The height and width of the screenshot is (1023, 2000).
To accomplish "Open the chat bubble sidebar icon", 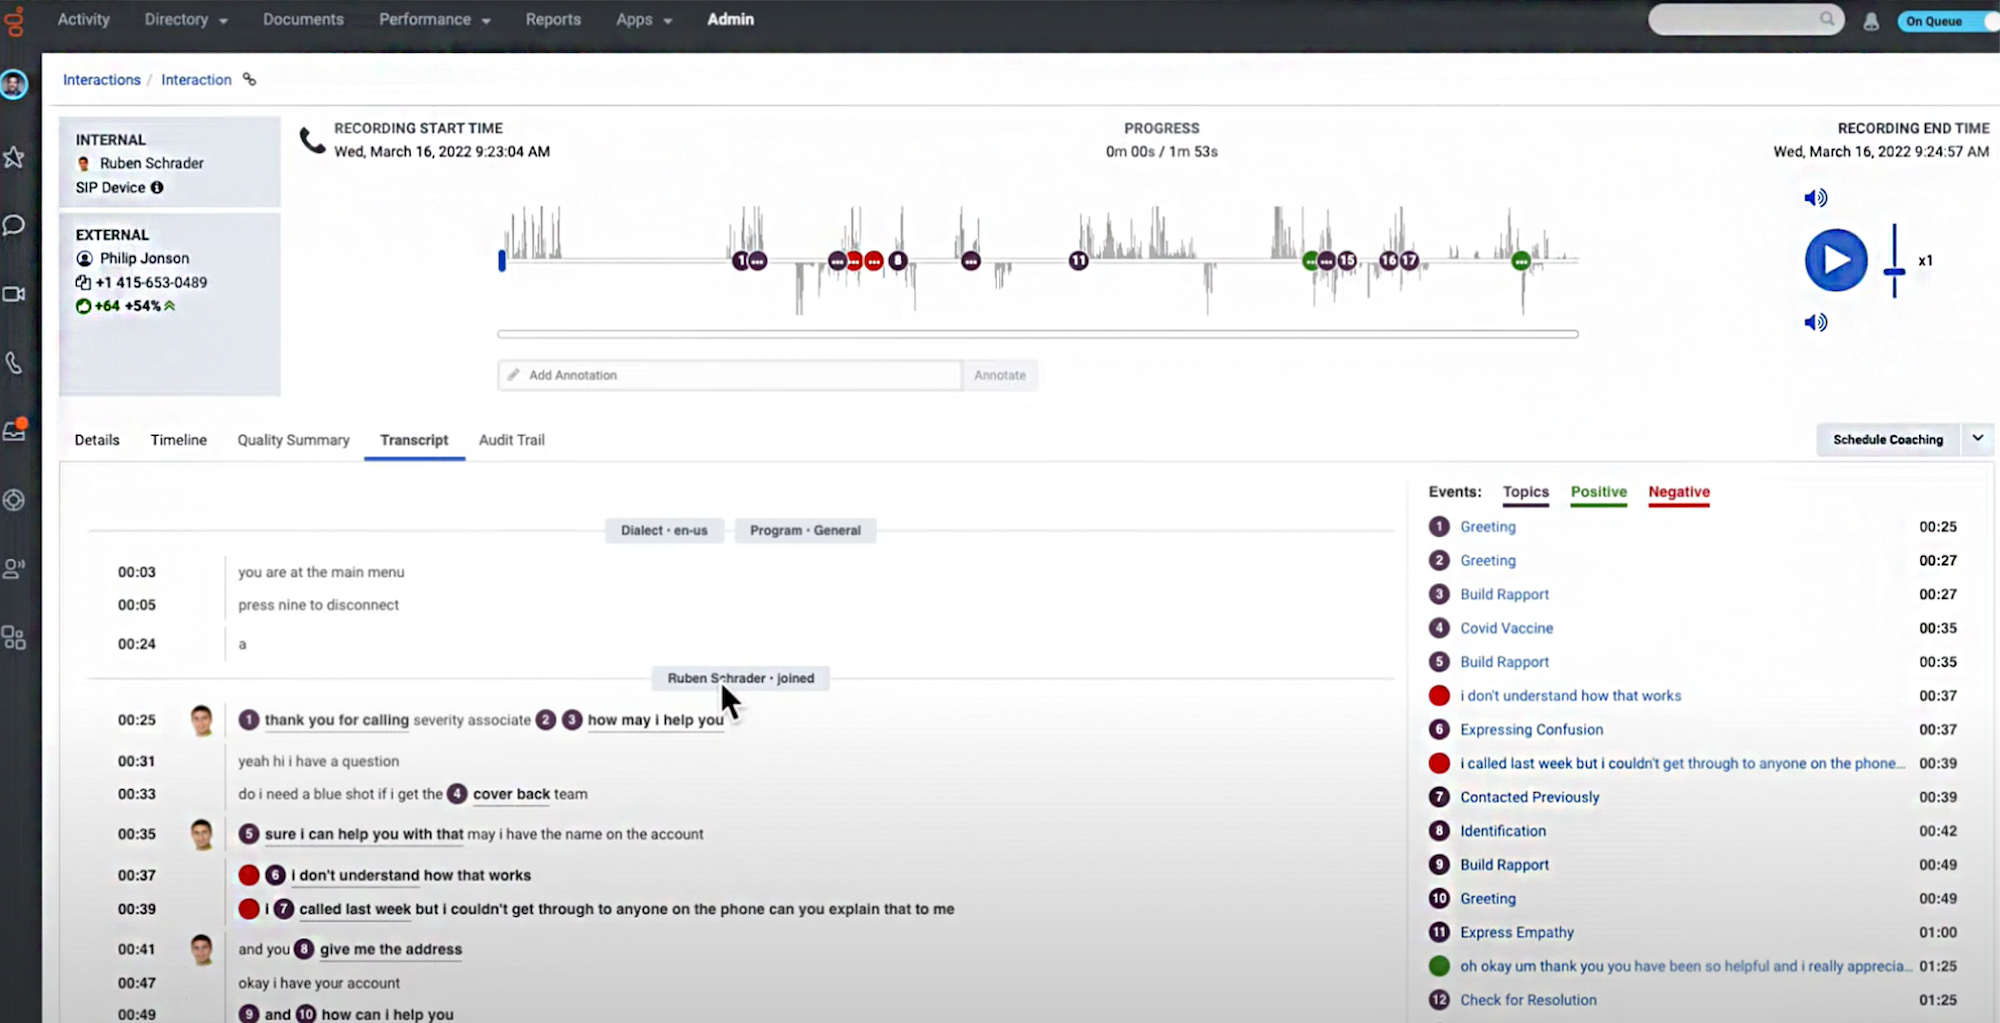I will (14, 225).
